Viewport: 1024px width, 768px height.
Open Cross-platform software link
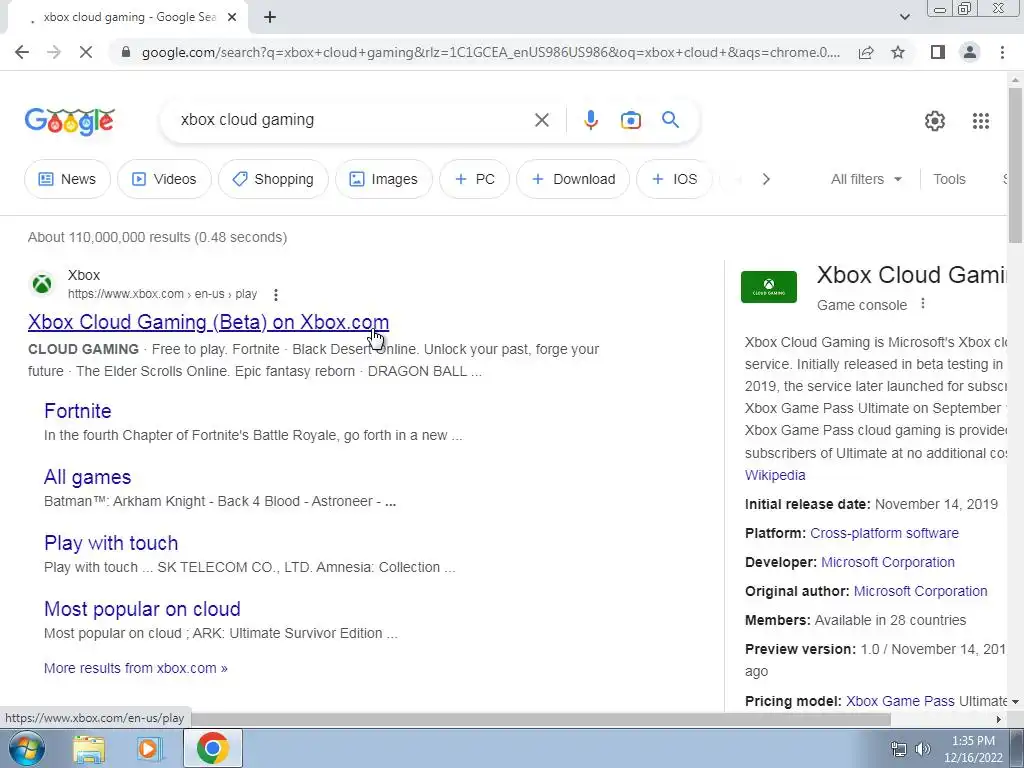coord(884,533)
